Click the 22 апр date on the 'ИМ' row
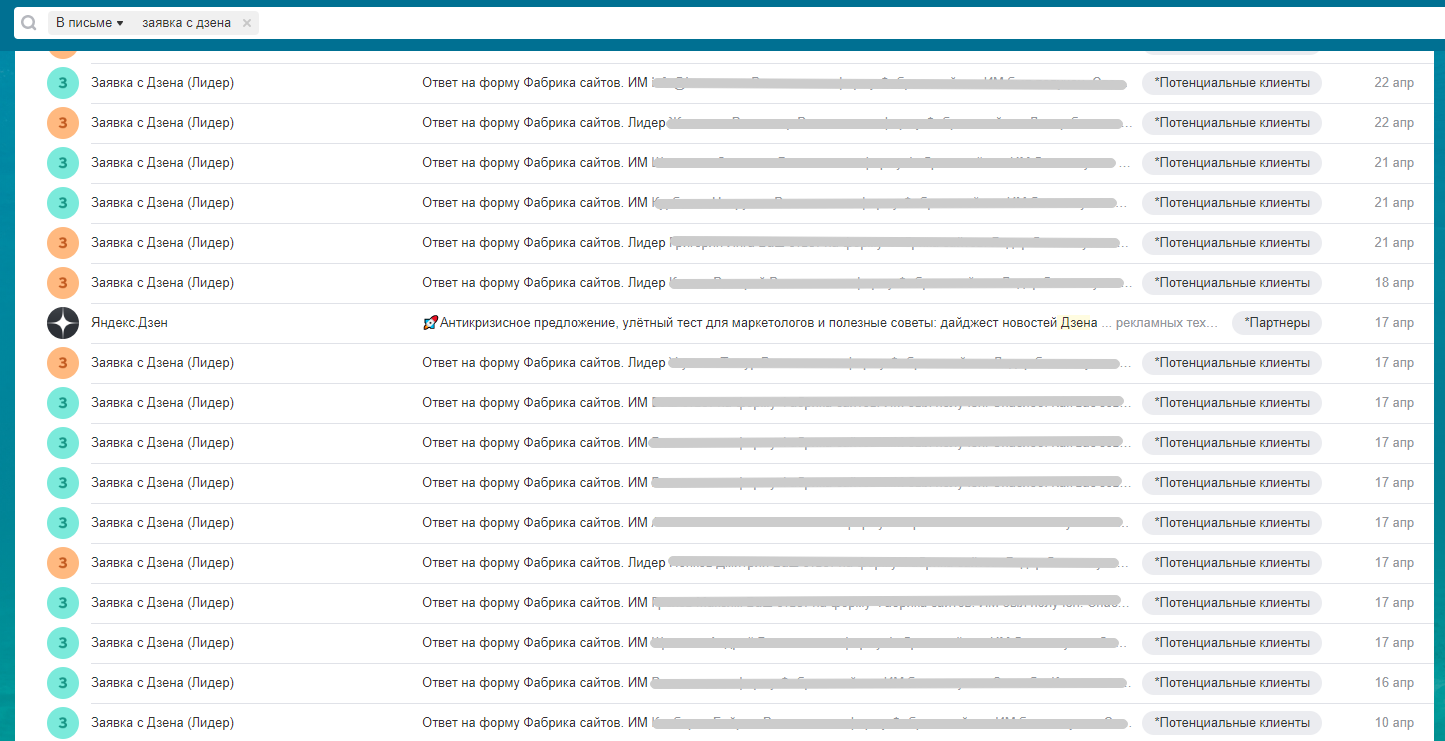The image size is (1445, 741). [1394, 83]
